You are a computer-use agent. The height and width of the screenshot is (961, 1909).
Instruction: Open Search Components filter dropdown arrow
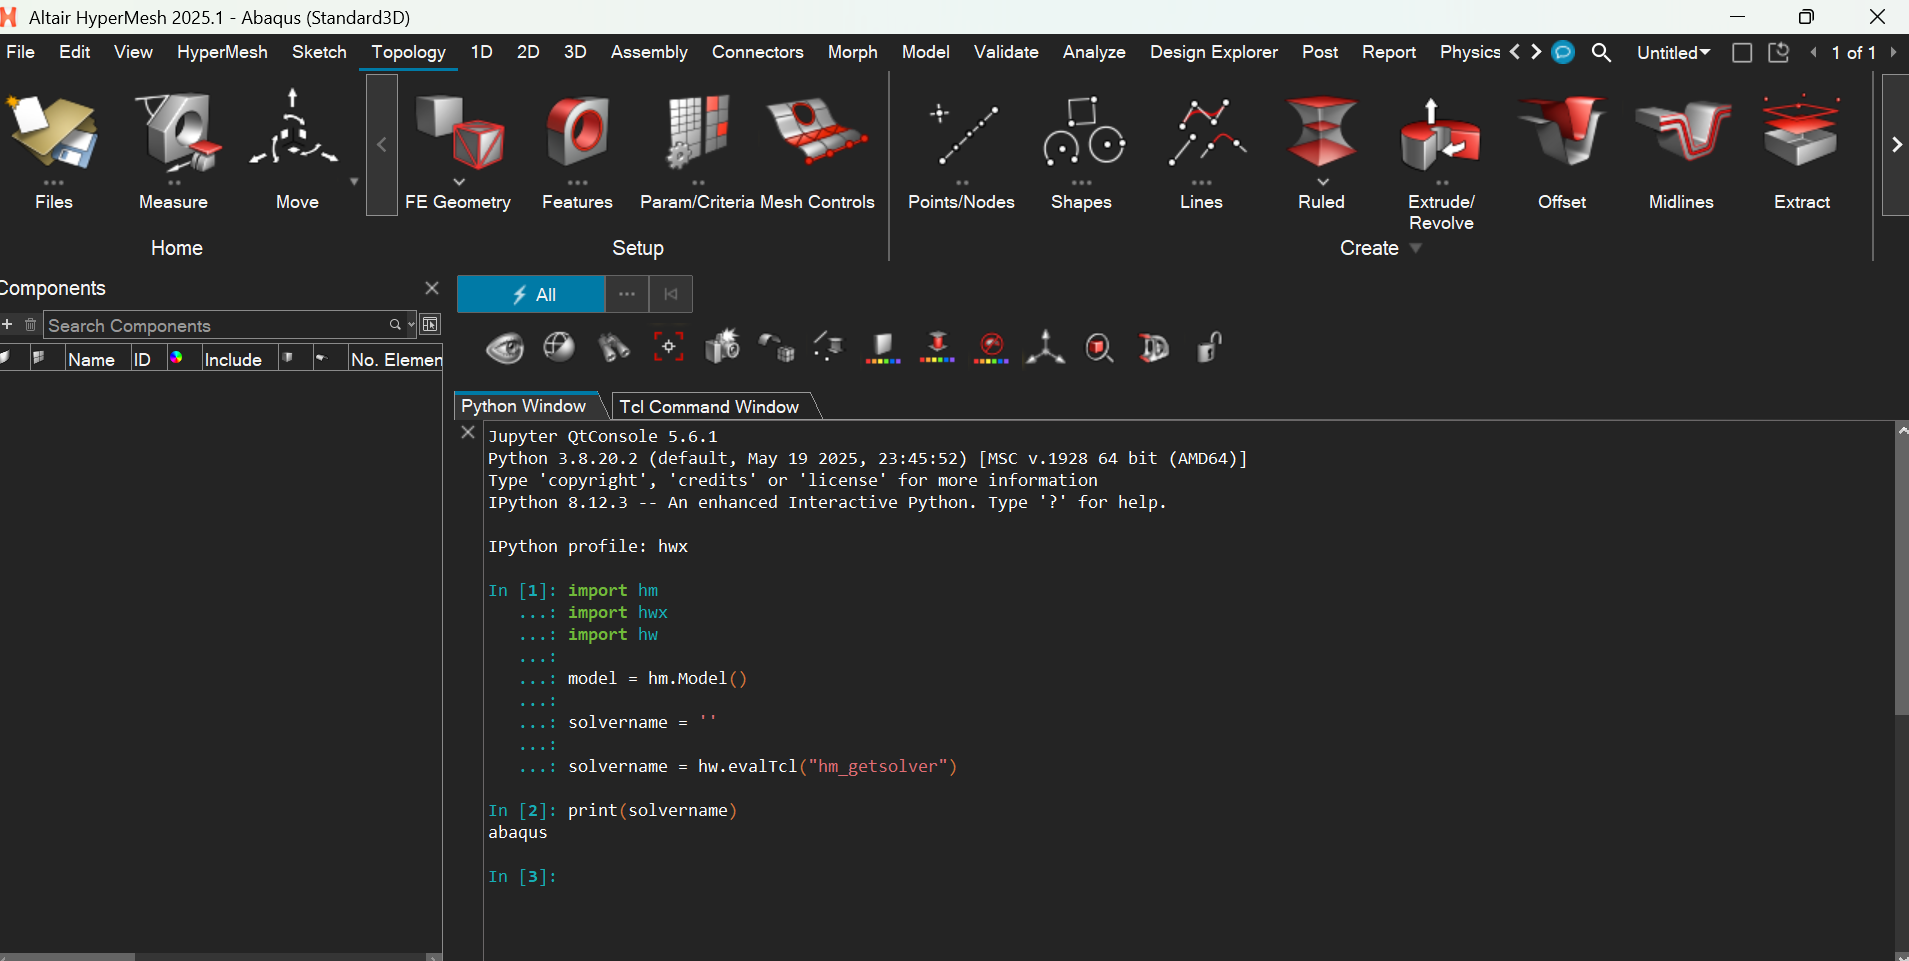(x=411, y=324)
